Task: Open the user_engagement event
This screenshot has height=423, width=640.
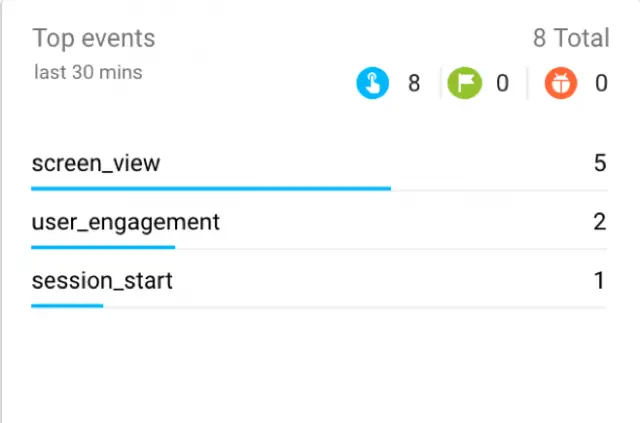Action: pyautogui.click(x=125, y=222)
